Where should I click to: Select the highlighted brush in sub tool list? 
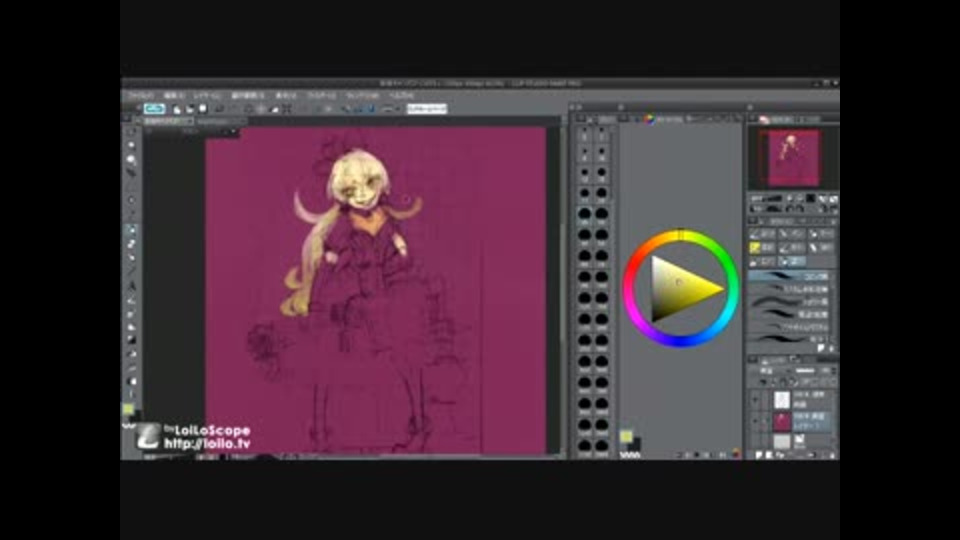click(790, 276)
